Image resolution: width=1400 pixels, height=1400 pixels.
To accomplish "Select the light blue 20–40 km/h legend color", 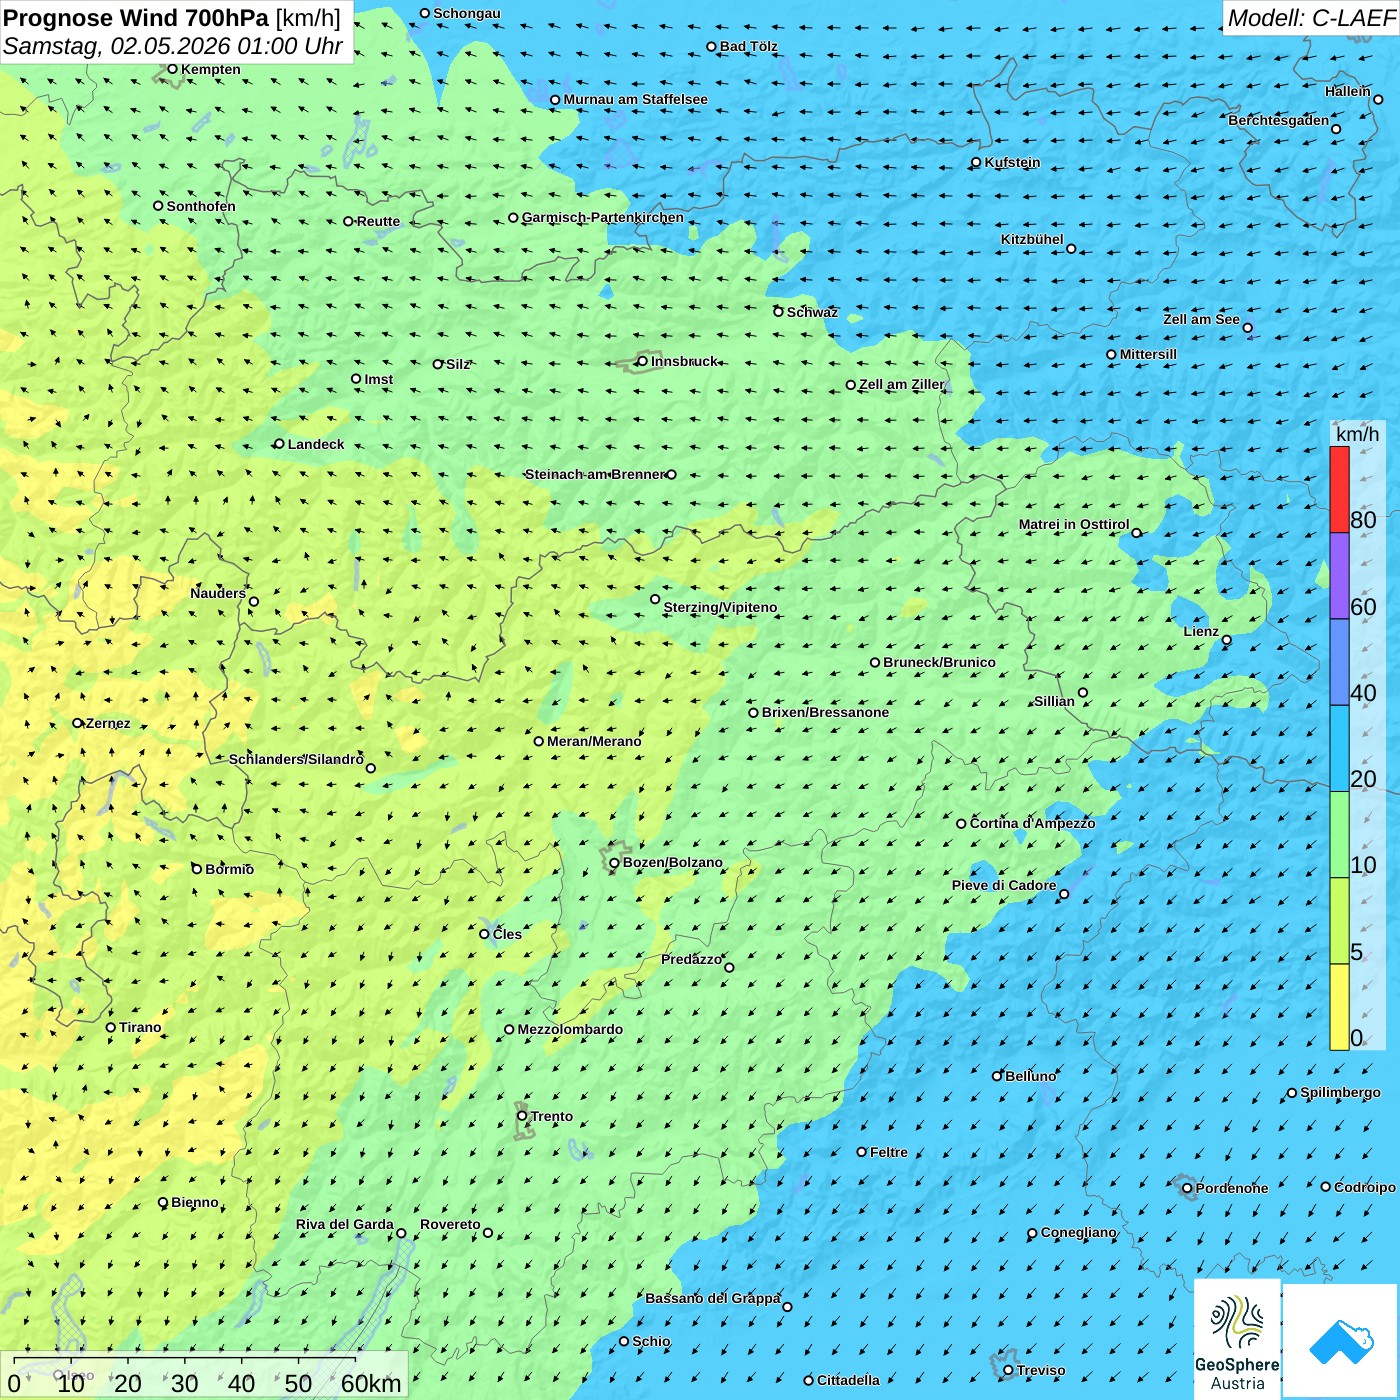I will tap(1339, 748).
